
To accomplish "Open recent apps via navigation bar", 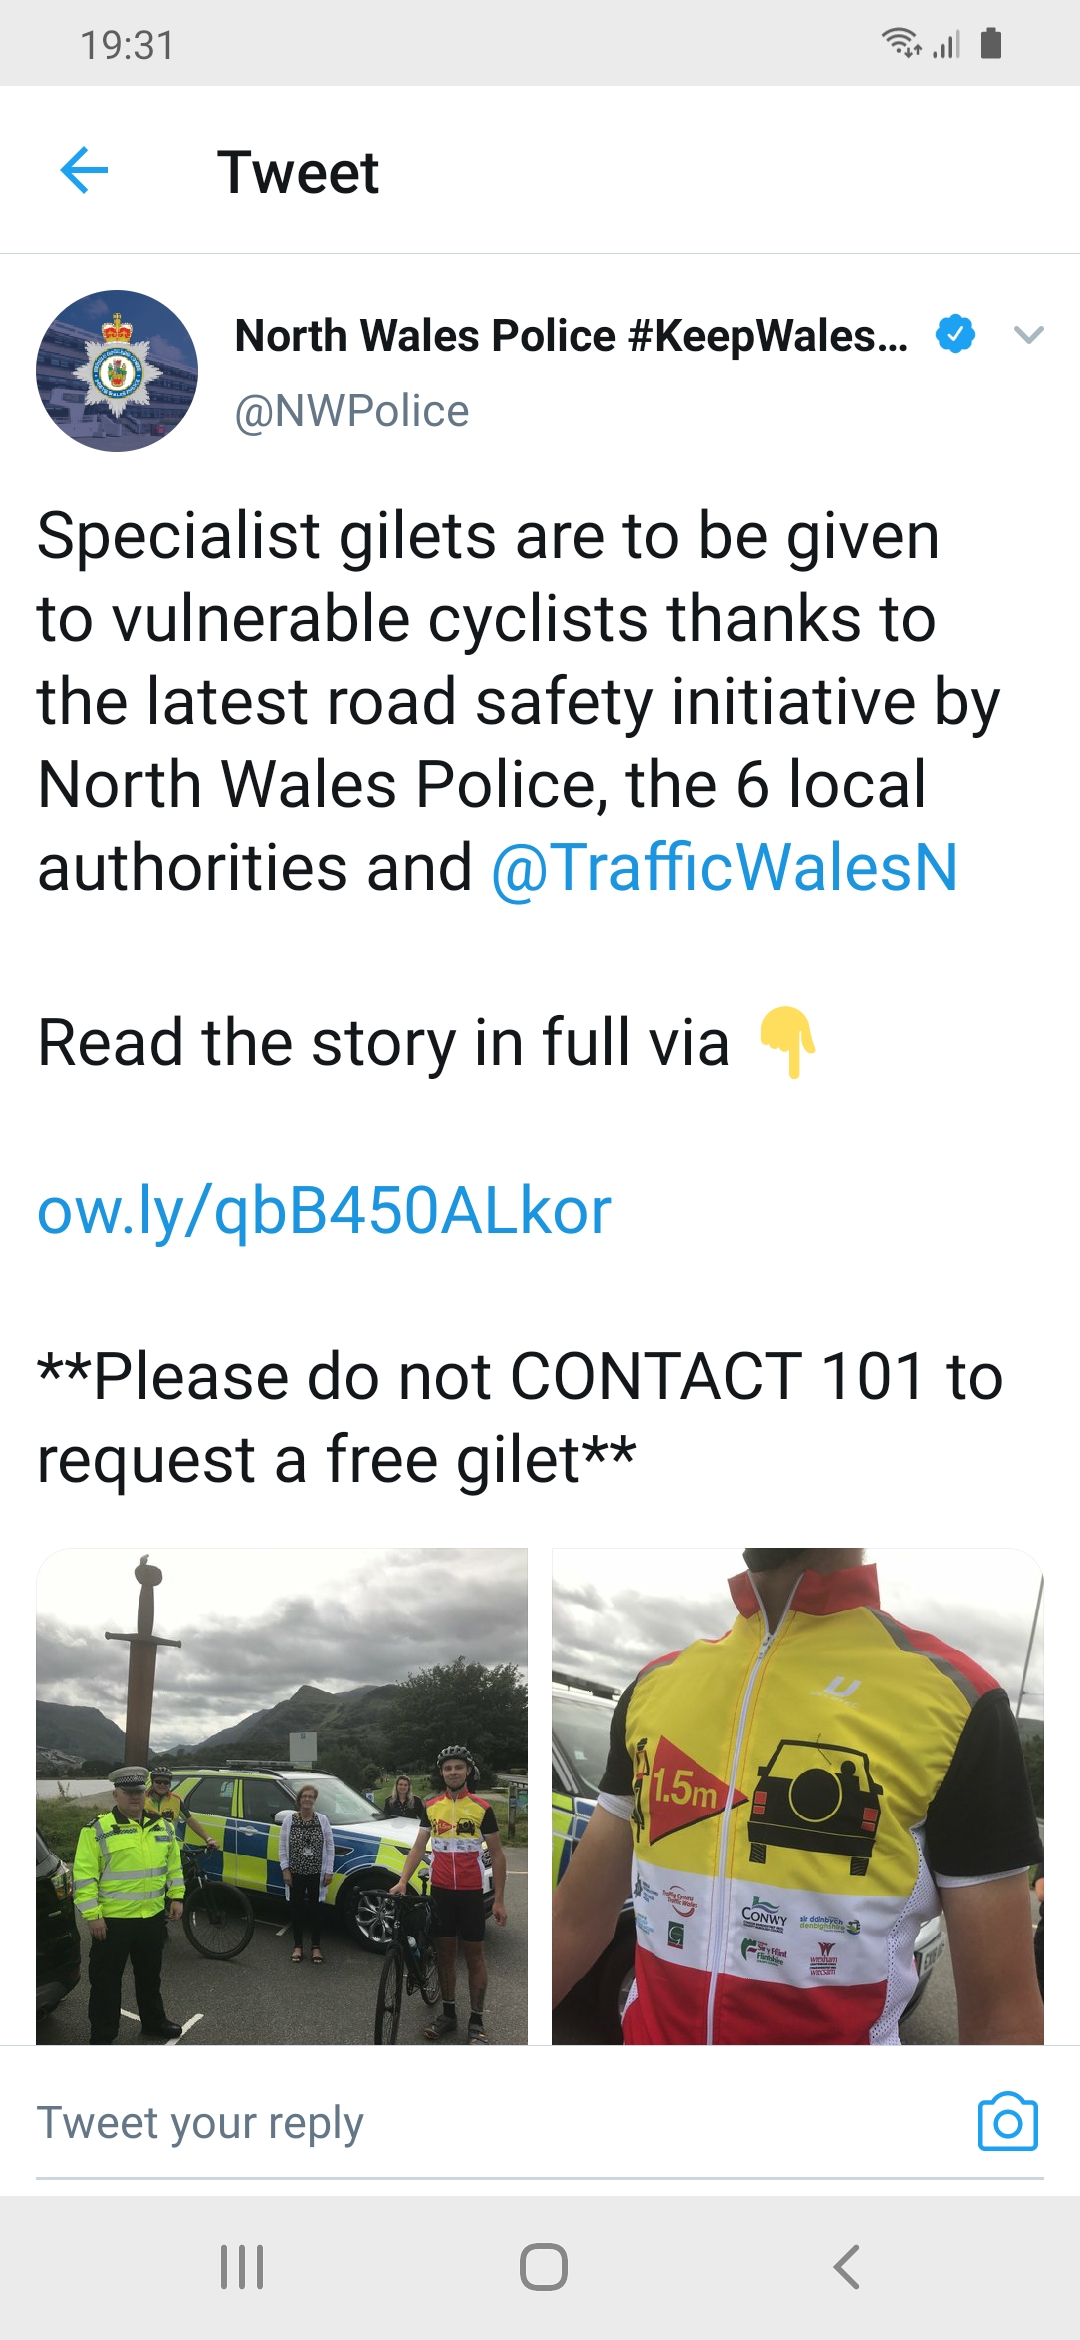I will click(x=242, y=2266).
